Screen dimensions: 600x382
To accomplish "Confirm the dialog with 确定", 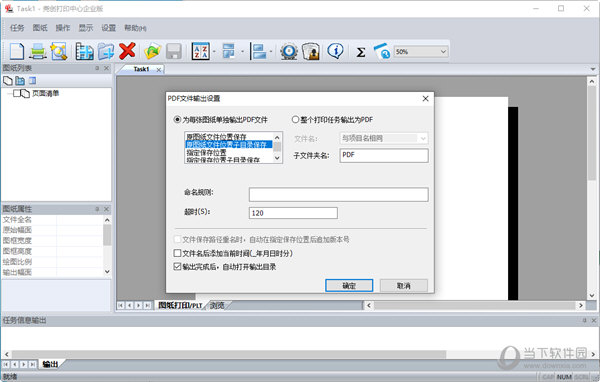I will point(349,286).
